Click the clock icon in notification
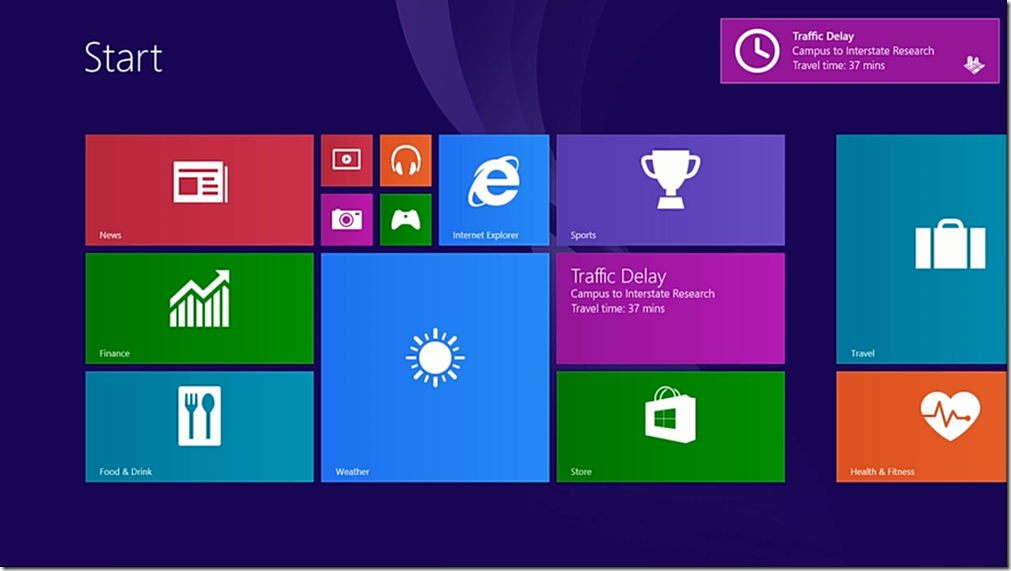The height and width of the screenshot is (571, 1011). click(x=757, y=51)
